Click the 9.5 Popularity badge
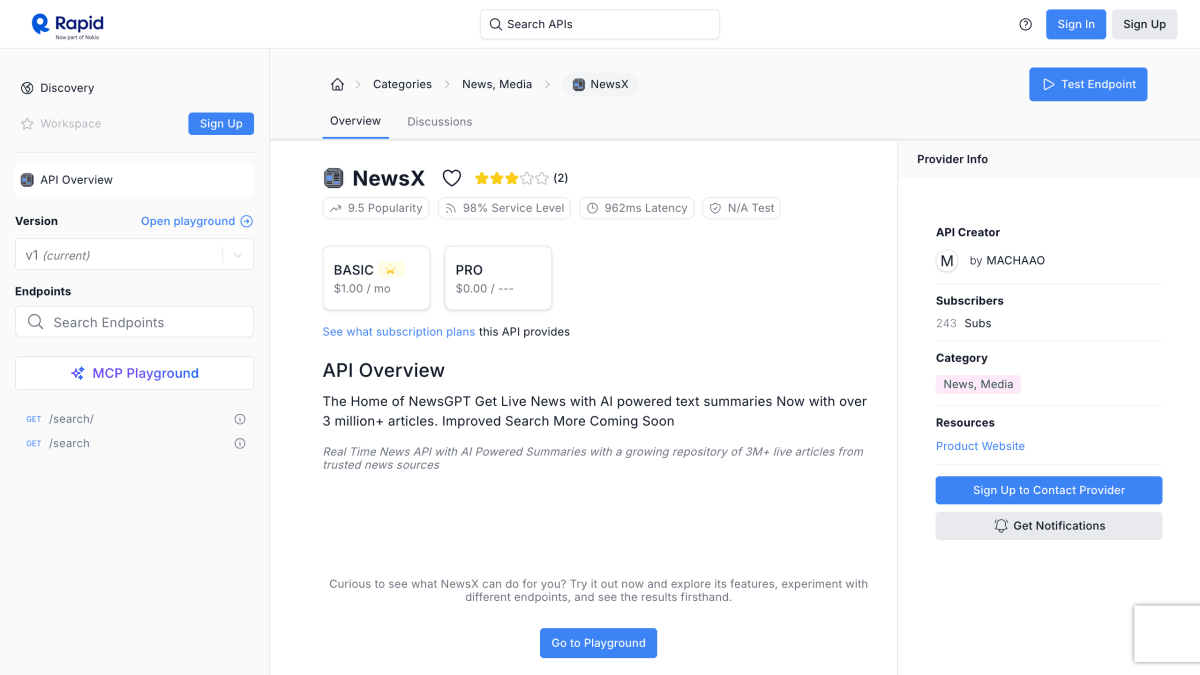This screenshot has width=1200, height=675. 376,208
